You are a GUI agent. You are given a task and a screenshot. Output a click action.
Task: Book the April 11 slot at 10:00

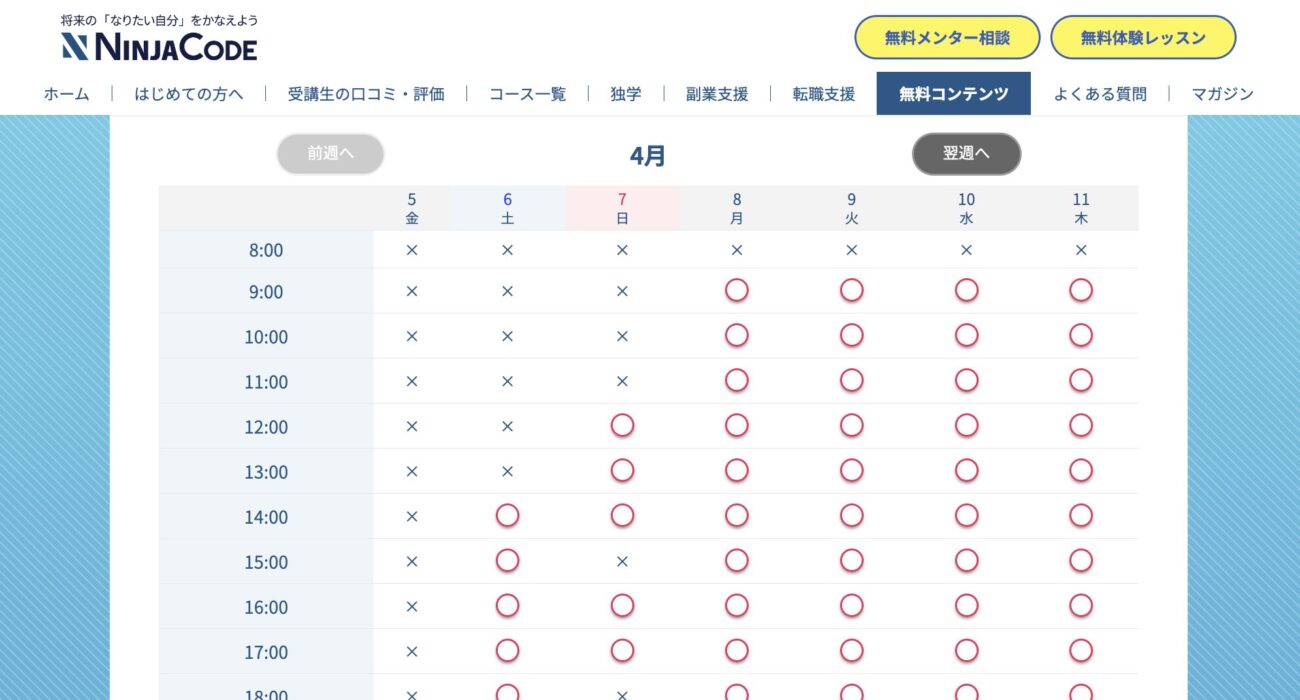point(1080,336)
